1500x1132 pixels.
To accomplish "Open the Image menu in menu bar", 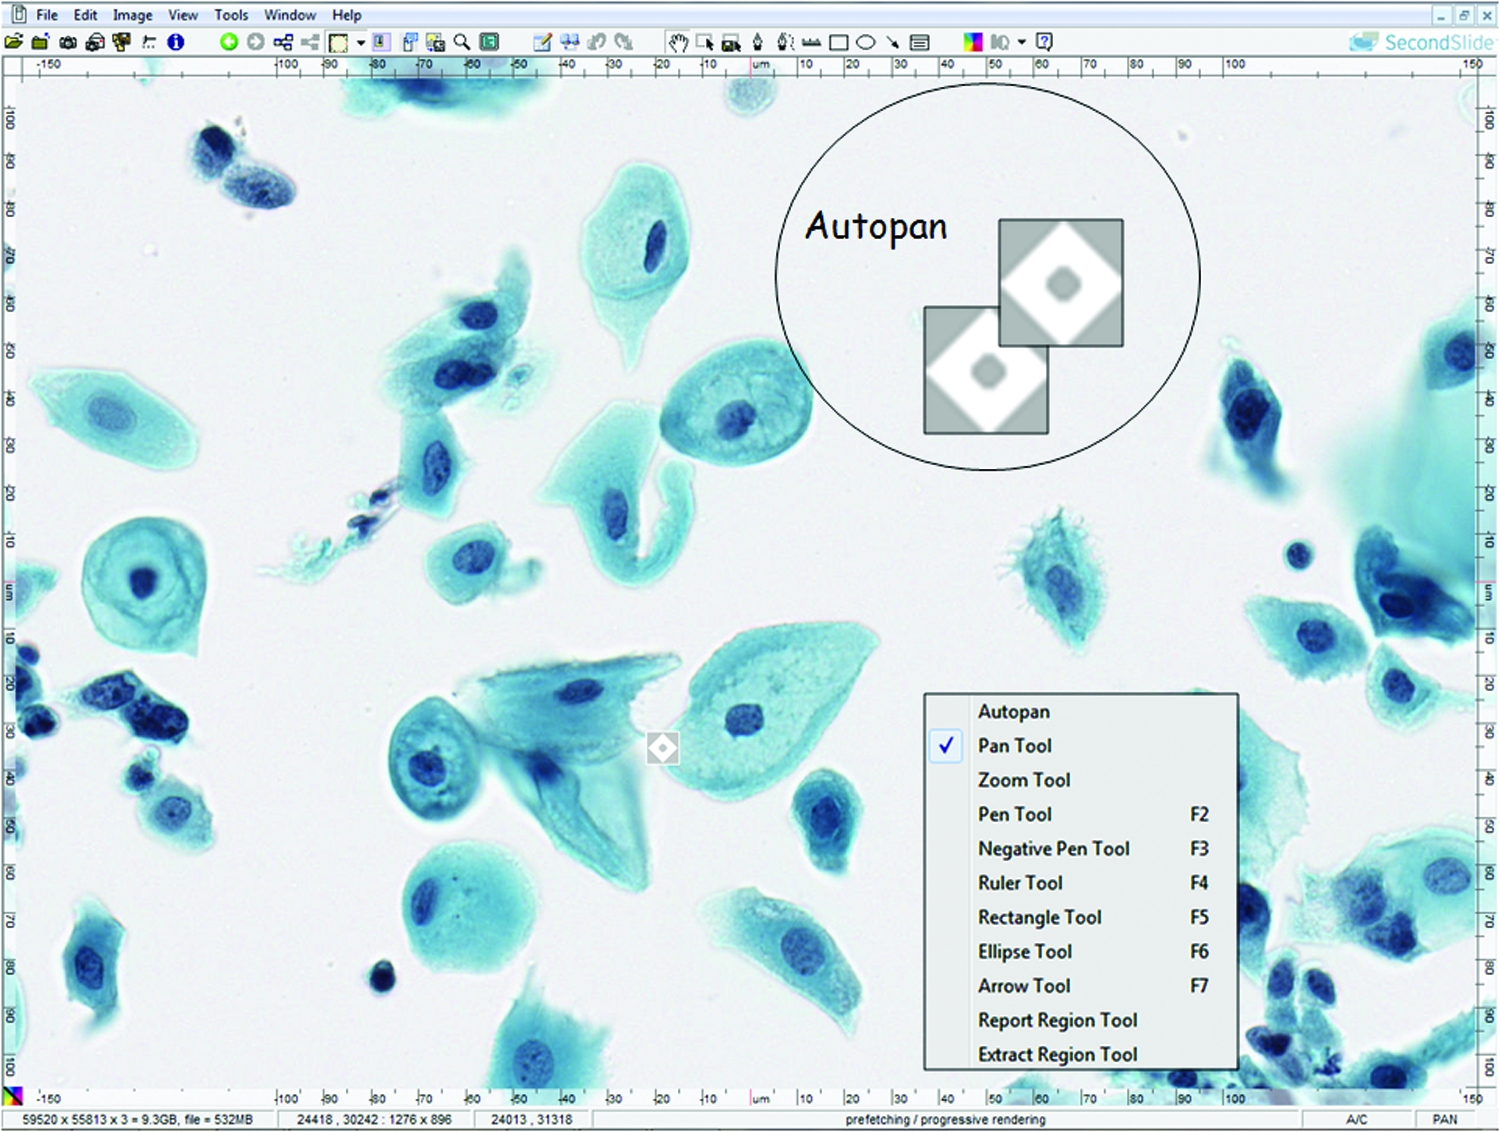I will [132, 15].
